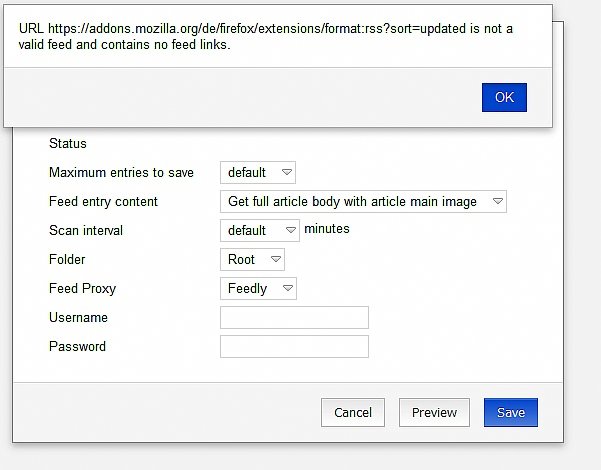Save the feed settings
The image size is (601, 470).
511,412
